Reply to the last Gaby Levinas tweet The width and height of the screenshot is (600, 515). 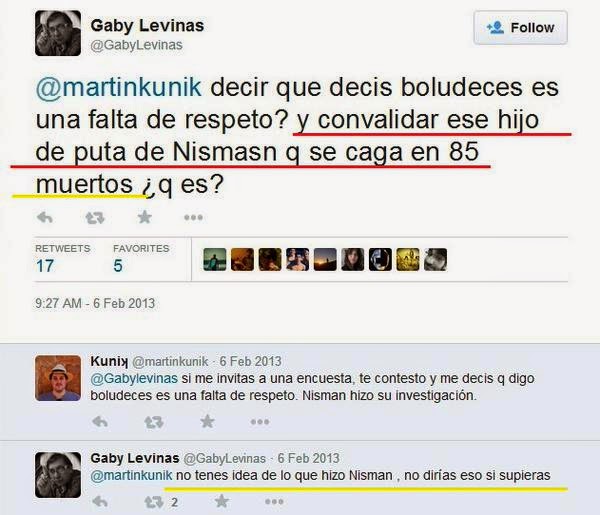(x=100, y=502)
